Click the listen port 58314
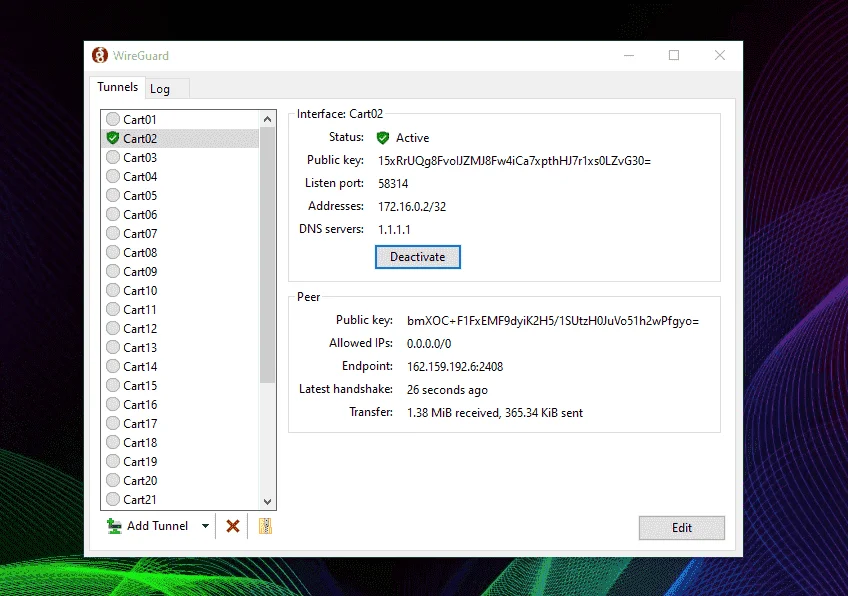 coord(393,184)
